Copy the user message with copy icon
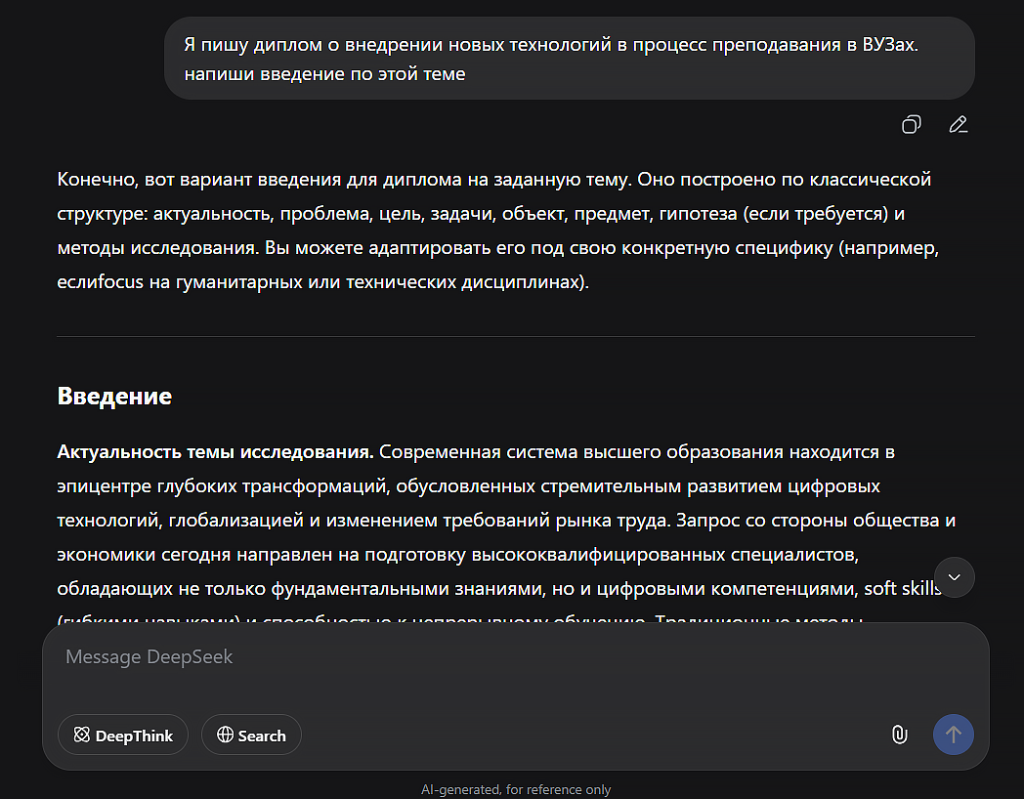 pyautogui.click(x=911, y=125)
